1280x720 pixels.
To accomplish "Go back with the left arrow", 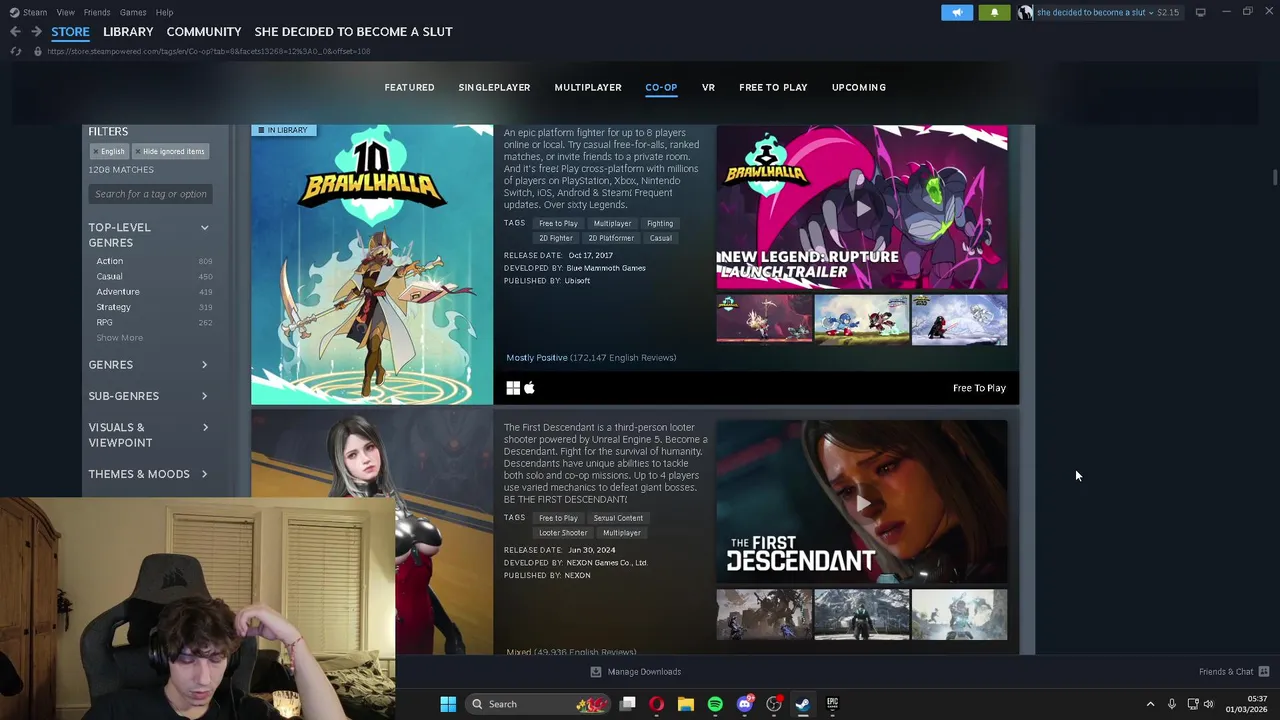I will tap(15, 32).
